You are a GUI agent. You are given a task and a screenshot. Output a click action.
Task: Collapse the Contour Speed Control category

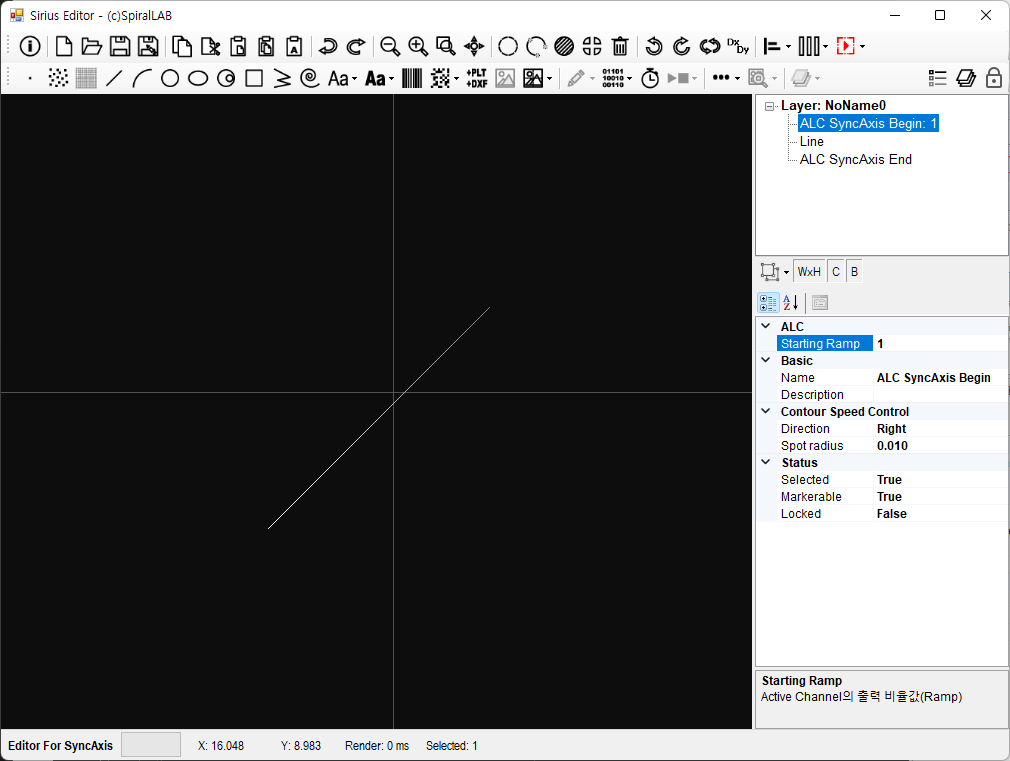point(766,411)
